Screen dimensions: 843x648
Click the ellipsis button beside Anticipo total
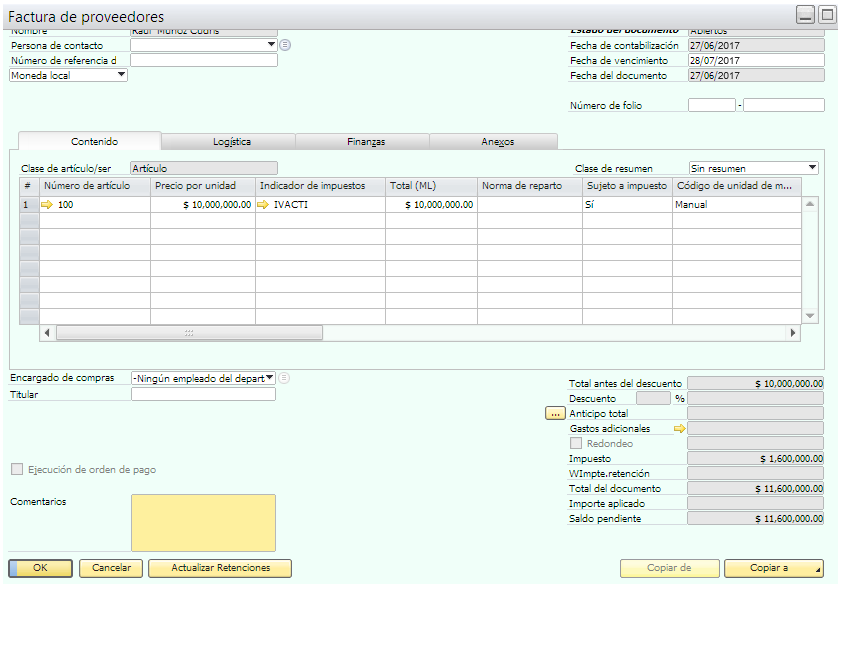click(555, 413)
